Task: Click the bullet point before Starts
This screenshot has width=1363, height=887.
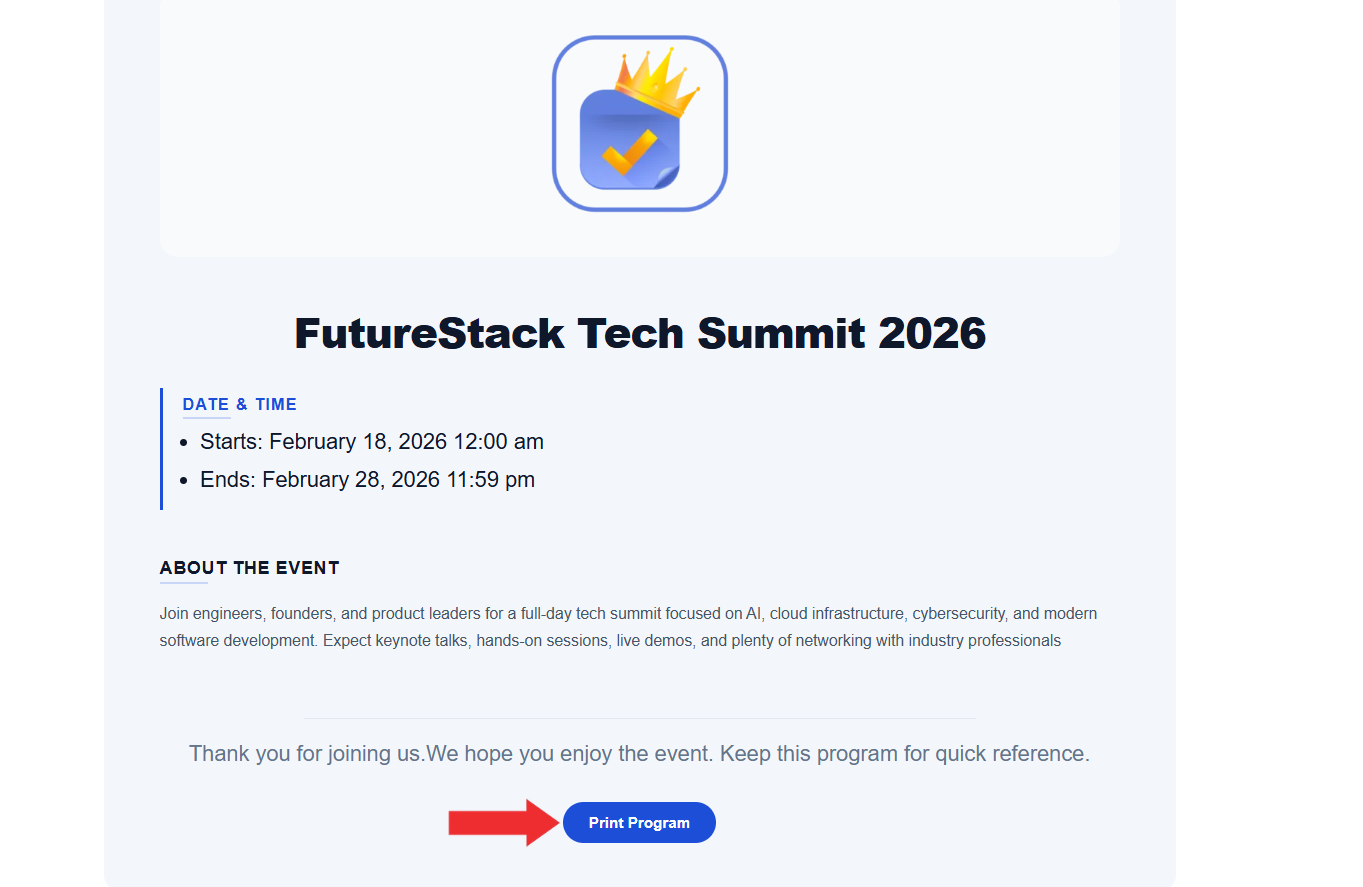Action: 183,442
